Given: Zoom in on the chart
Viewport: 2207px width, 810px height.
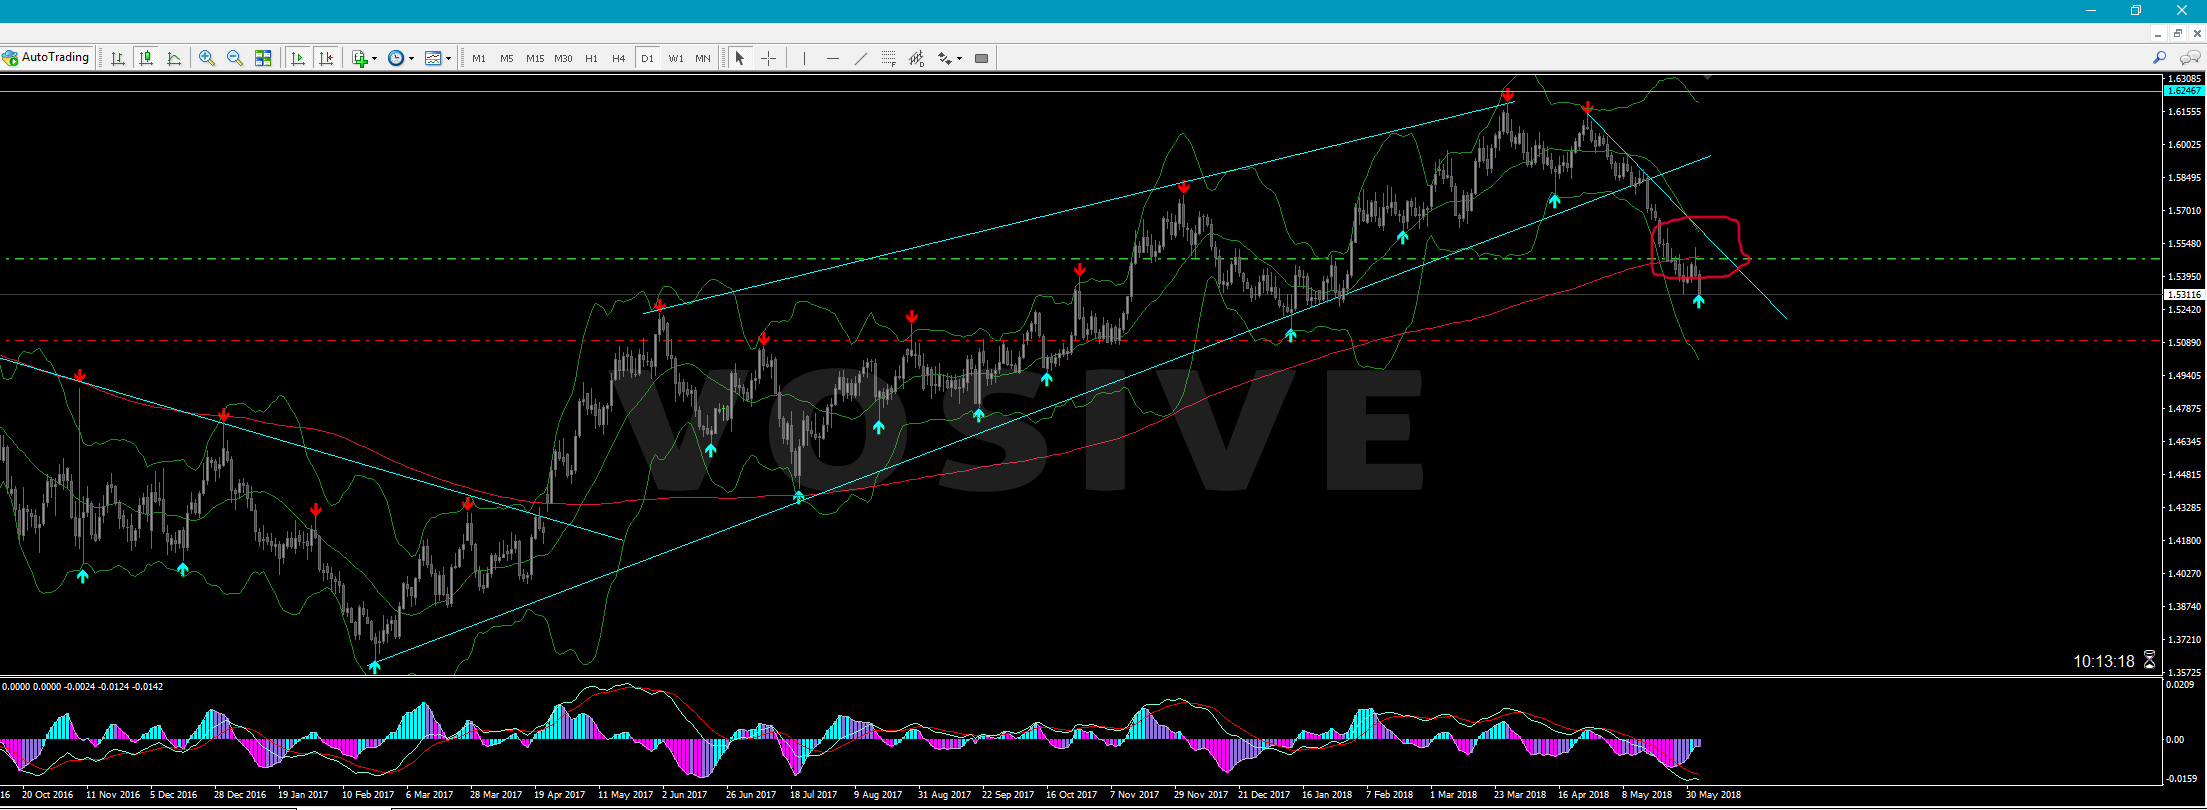Looking at the screenshot, I should pyautogui.click(x=207, y=58).
